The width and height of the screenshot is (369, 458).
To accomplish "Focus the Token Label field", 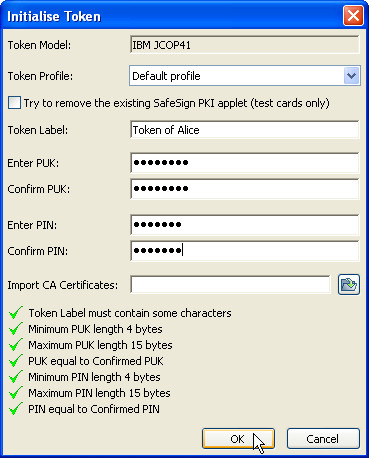I will click(245, 130).
